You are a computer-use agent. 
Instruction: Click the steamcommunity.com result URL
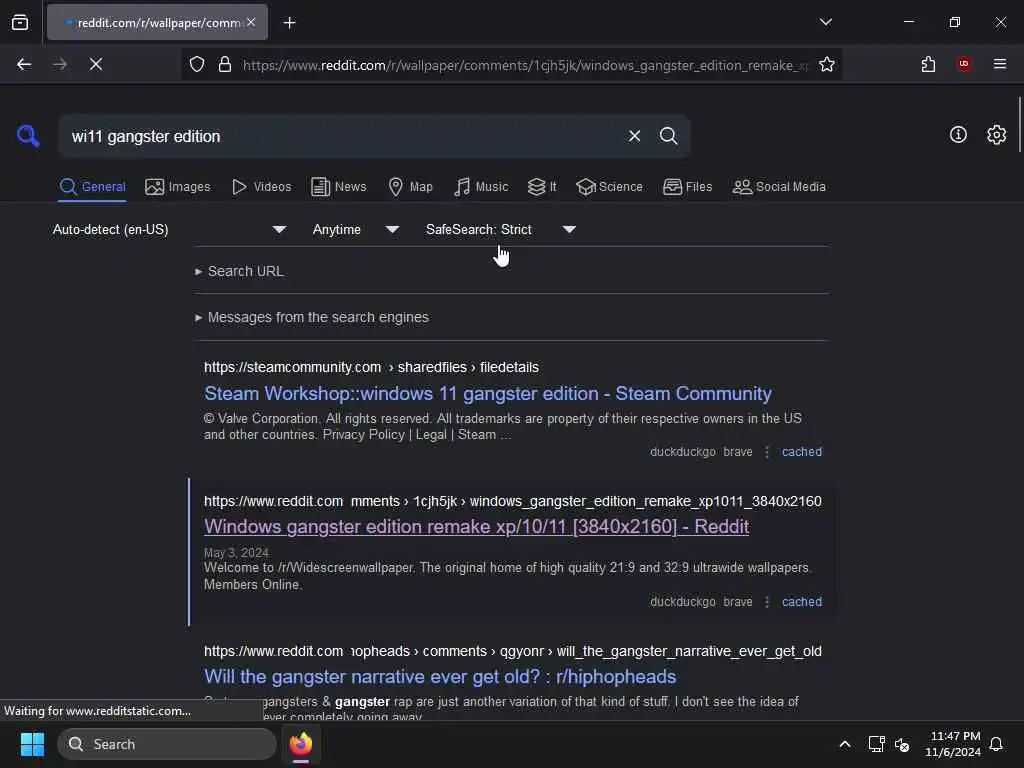(371, 367)
